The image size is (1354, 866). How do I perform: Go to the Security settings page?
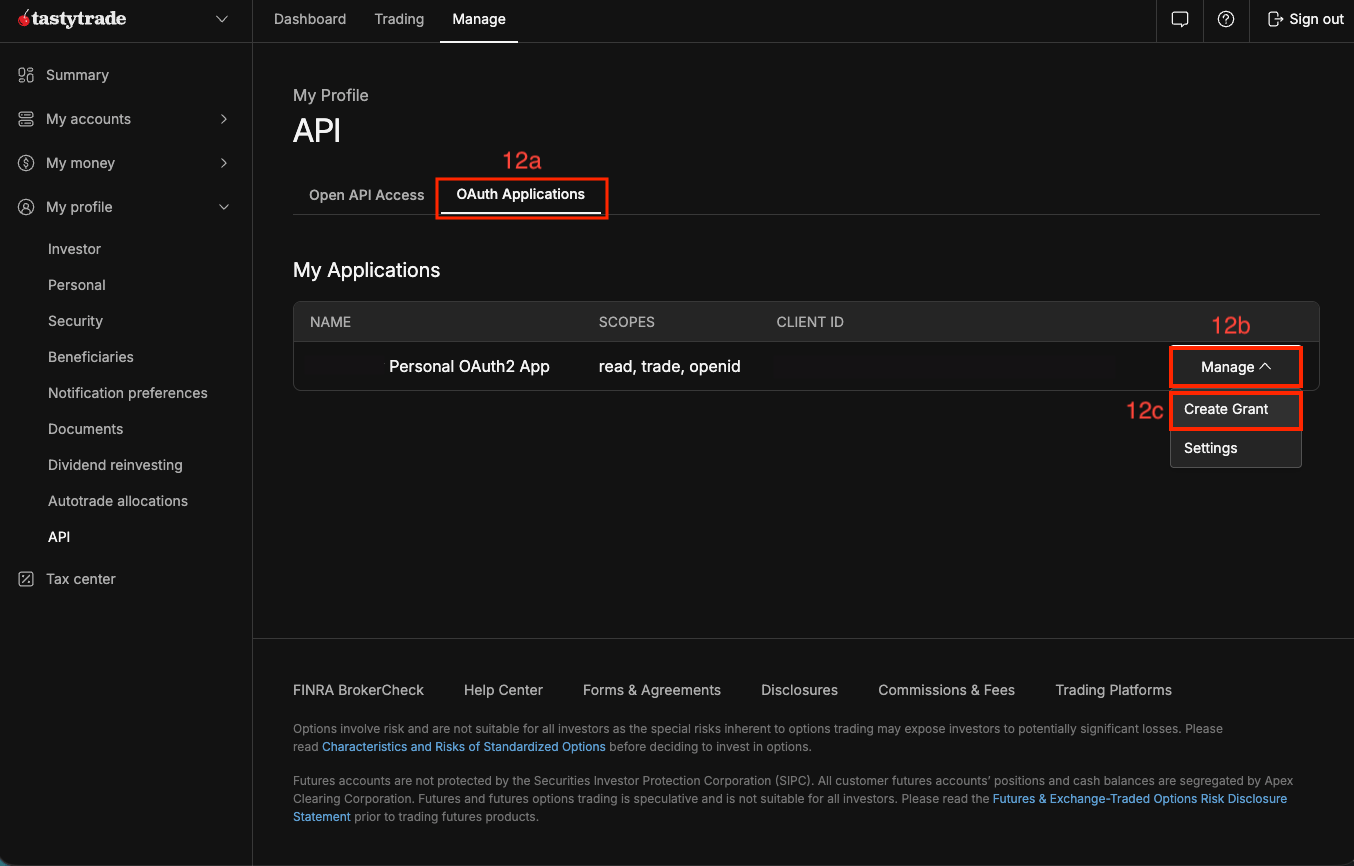point(75,321)
